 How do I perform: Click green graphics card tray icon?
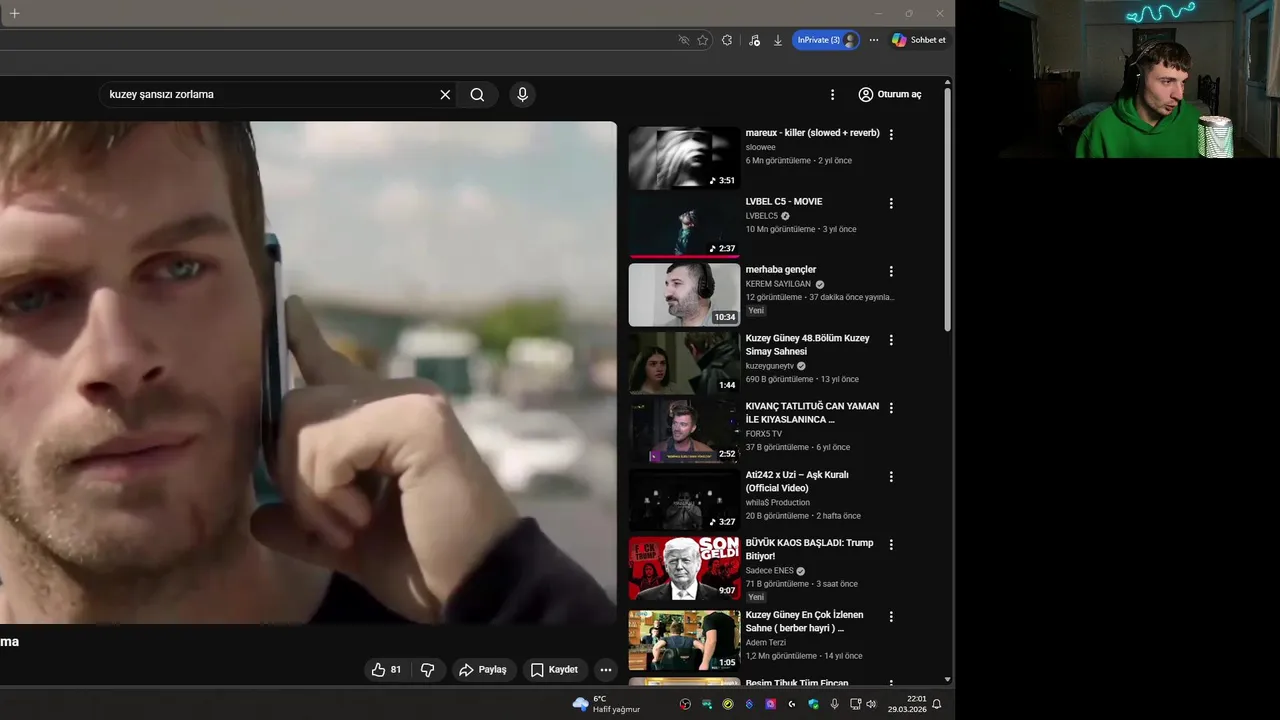707,704
